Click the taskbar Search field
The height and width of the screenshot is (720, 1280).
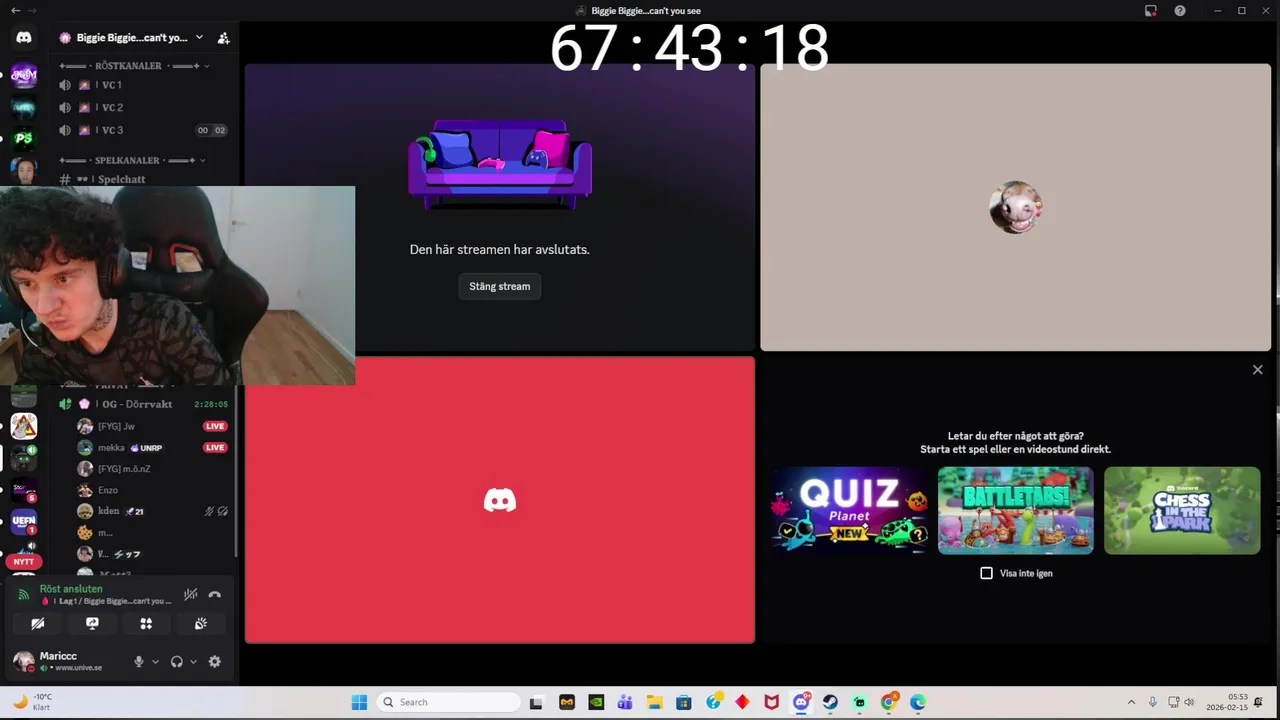coord(449,702)
